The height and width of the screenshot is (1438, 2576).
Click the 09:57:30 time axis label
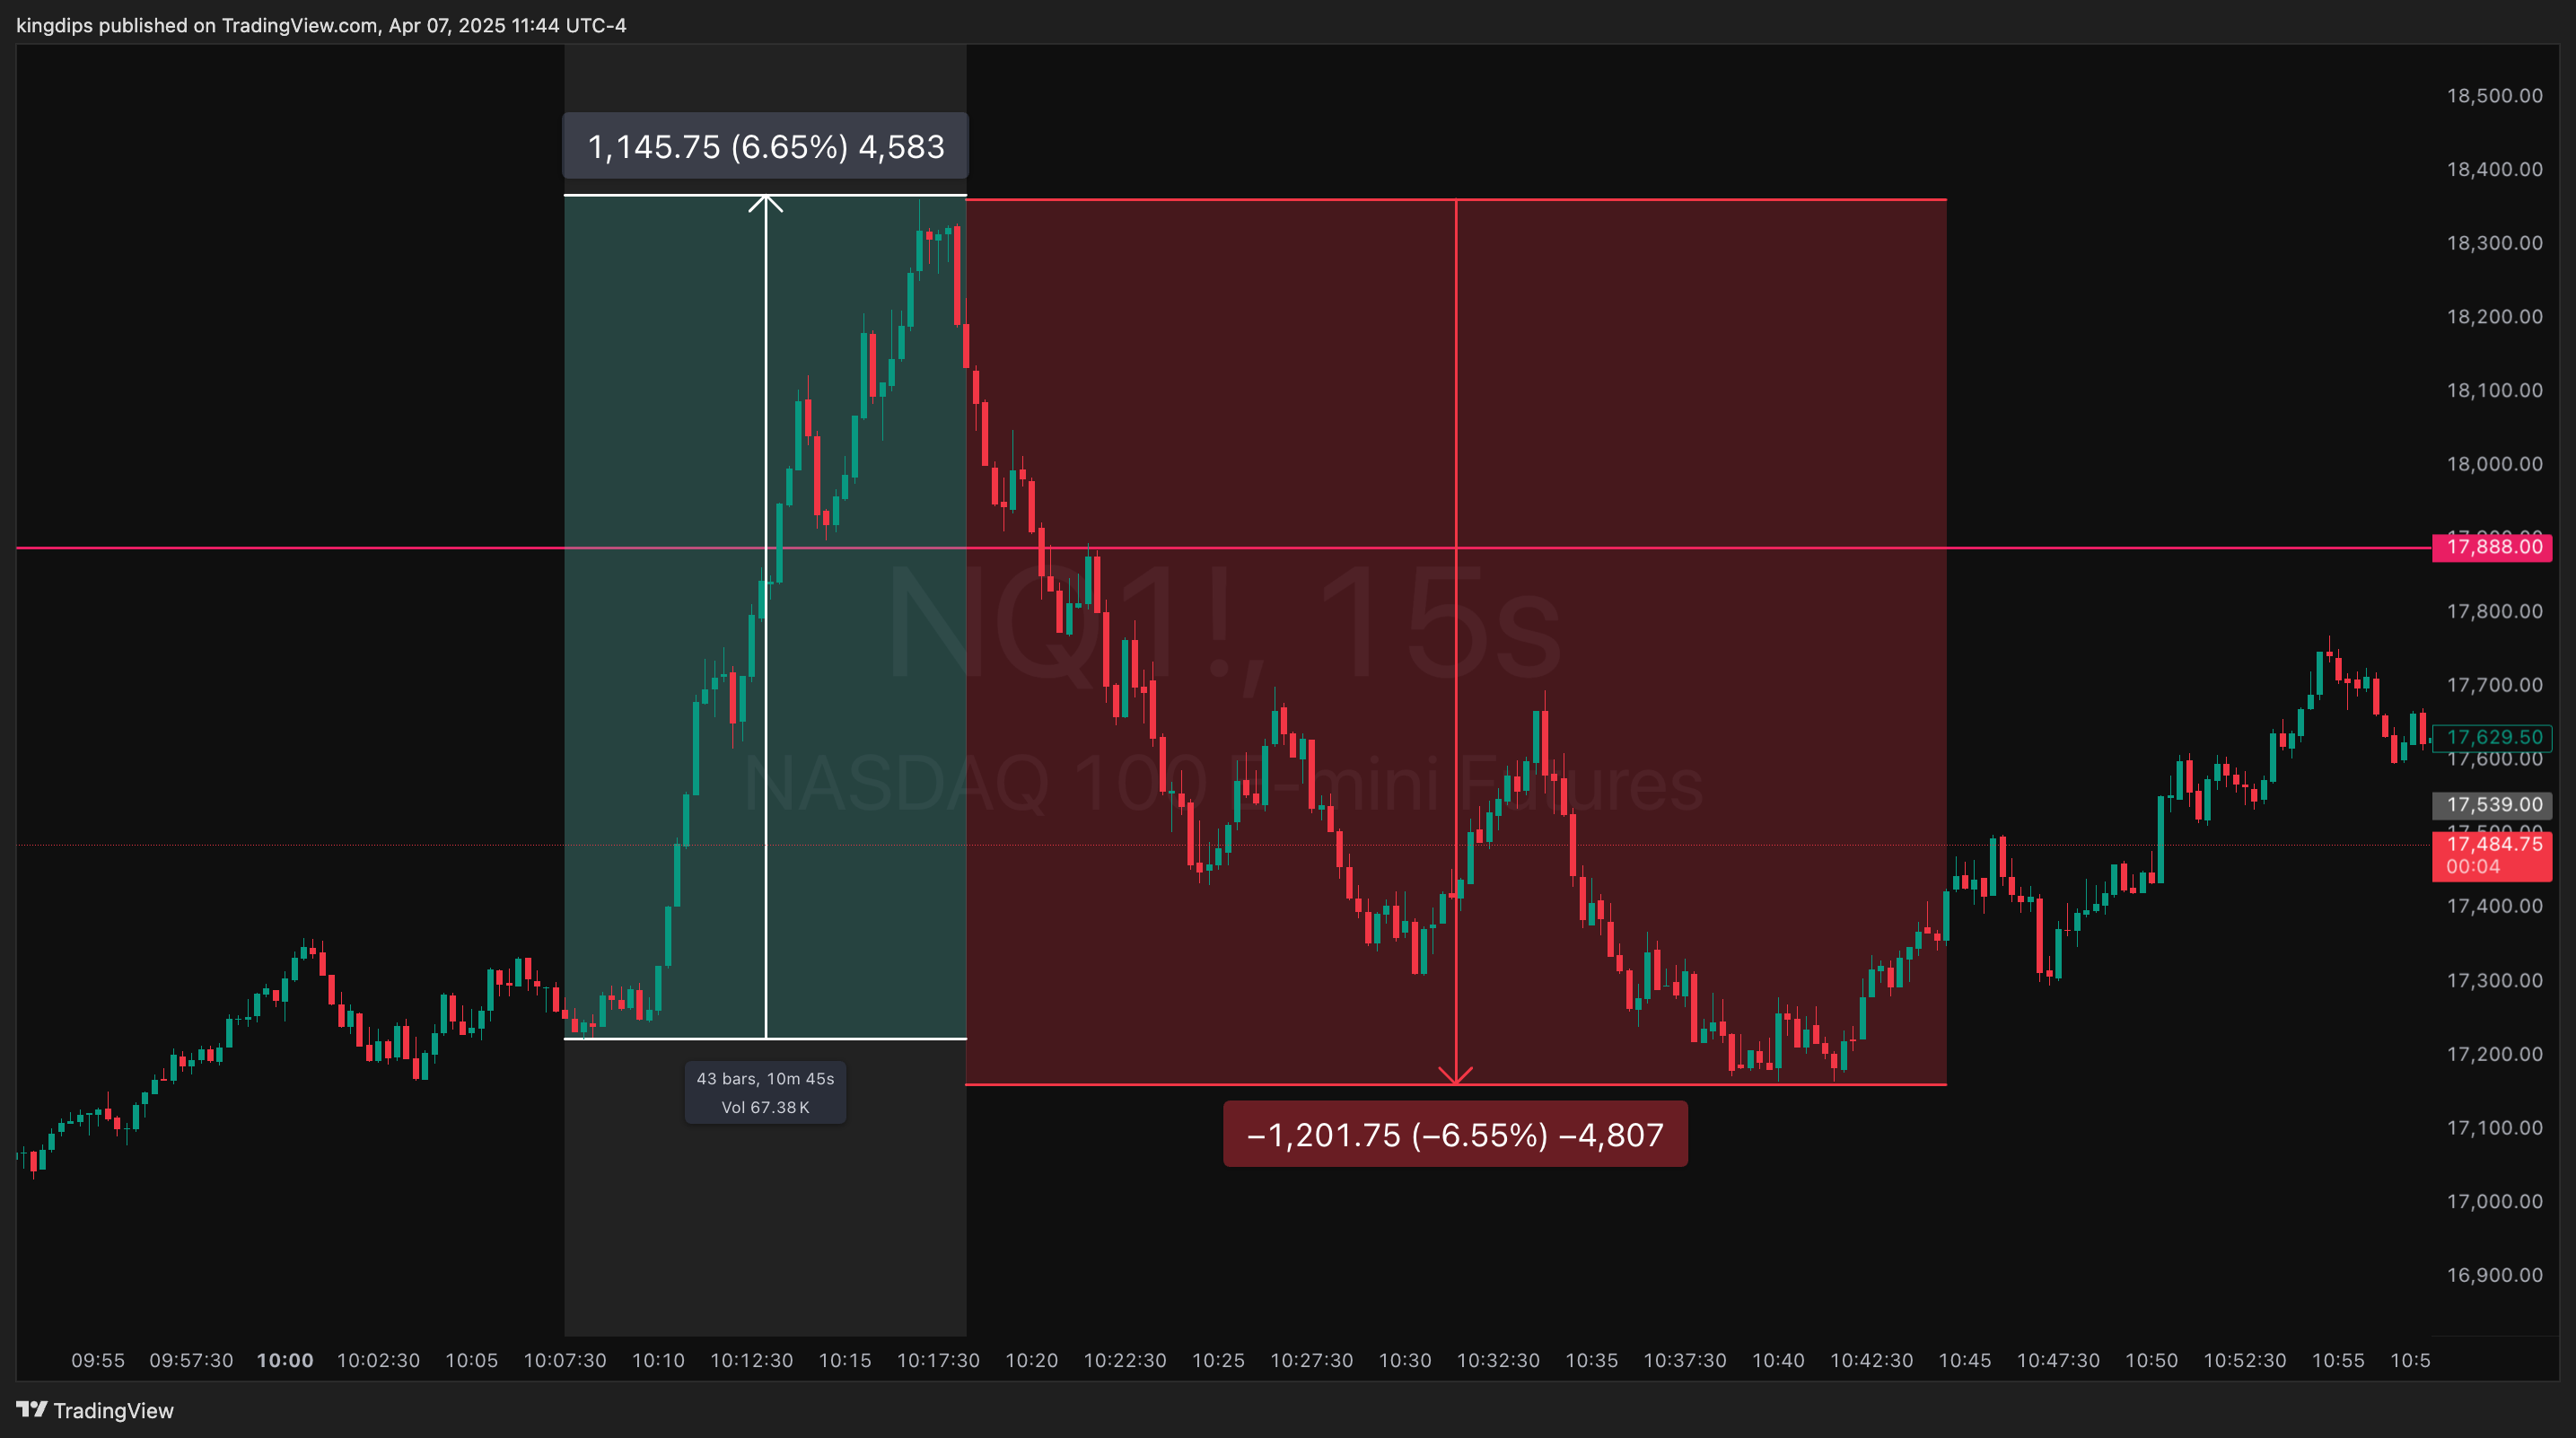point(191,1360)
